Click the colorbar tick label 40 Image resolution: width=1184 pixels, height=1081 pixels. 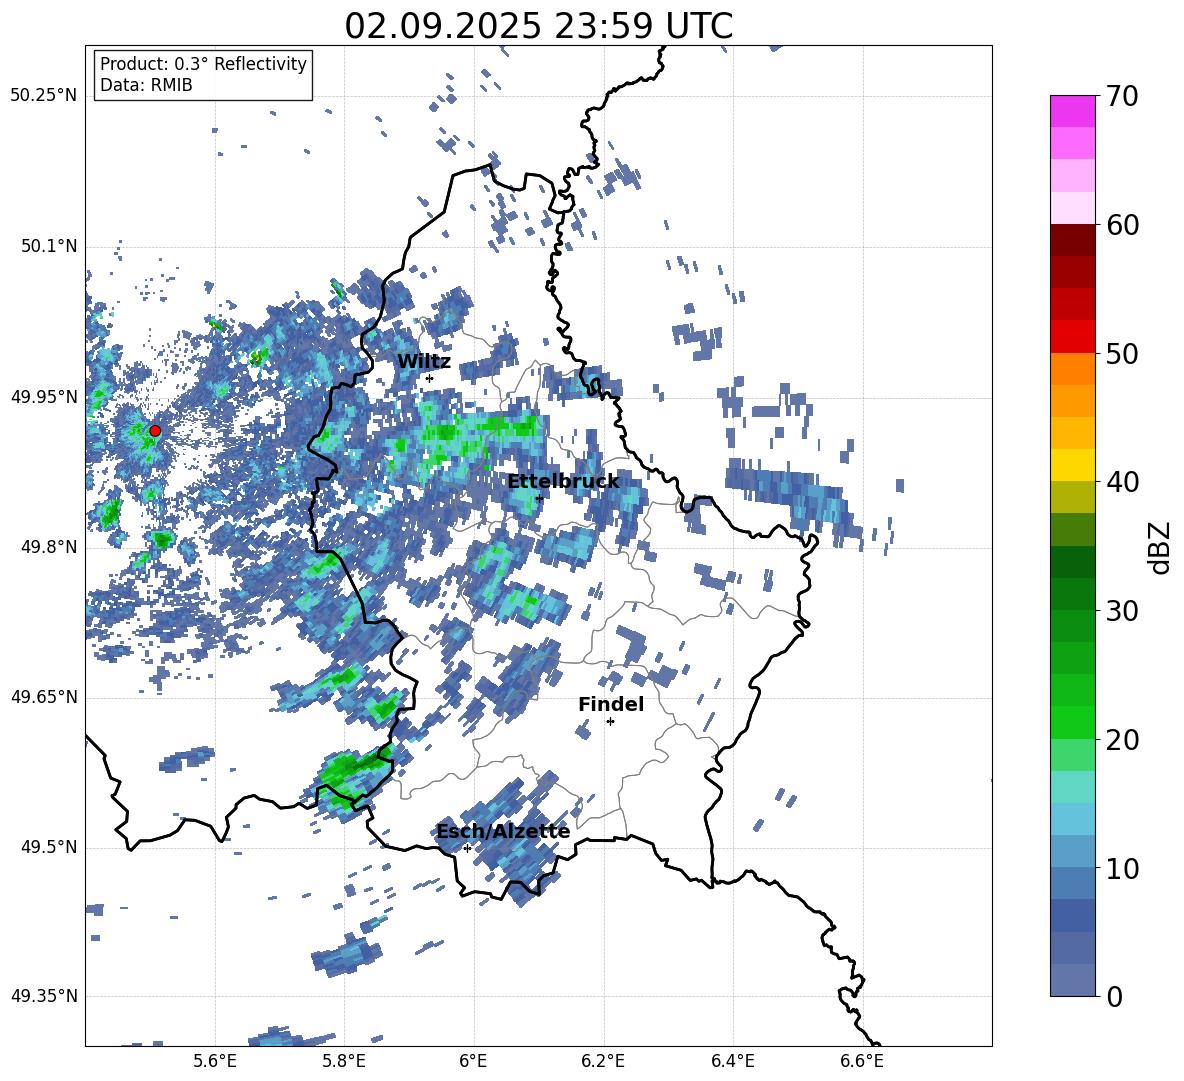click(x=1122, y=482)
